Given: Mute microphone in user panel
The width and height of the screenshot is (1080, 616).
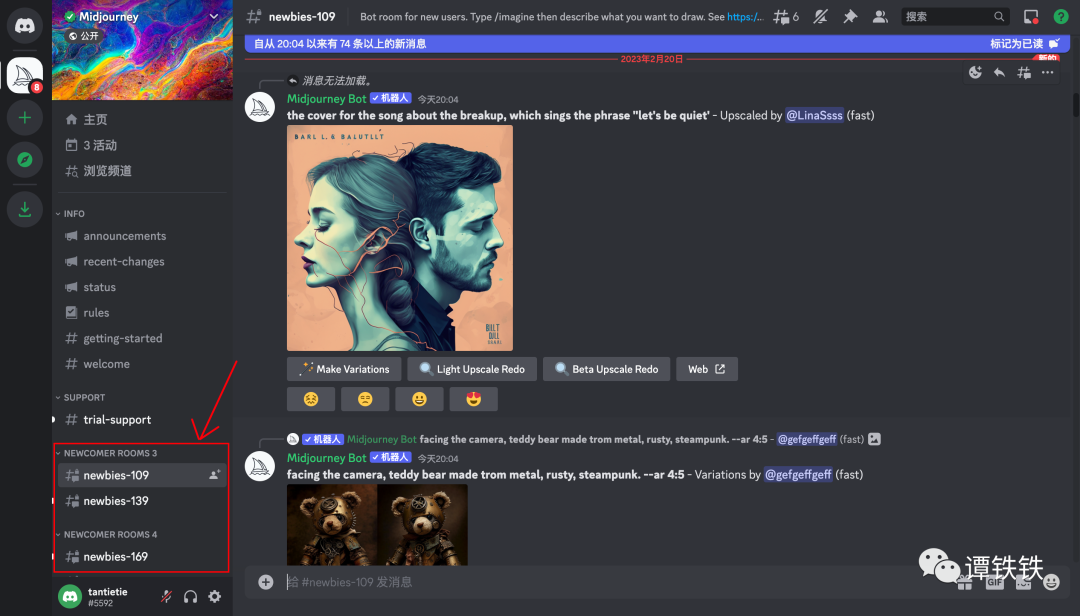Looking at the screenshot, I should (x=166, y=597).
